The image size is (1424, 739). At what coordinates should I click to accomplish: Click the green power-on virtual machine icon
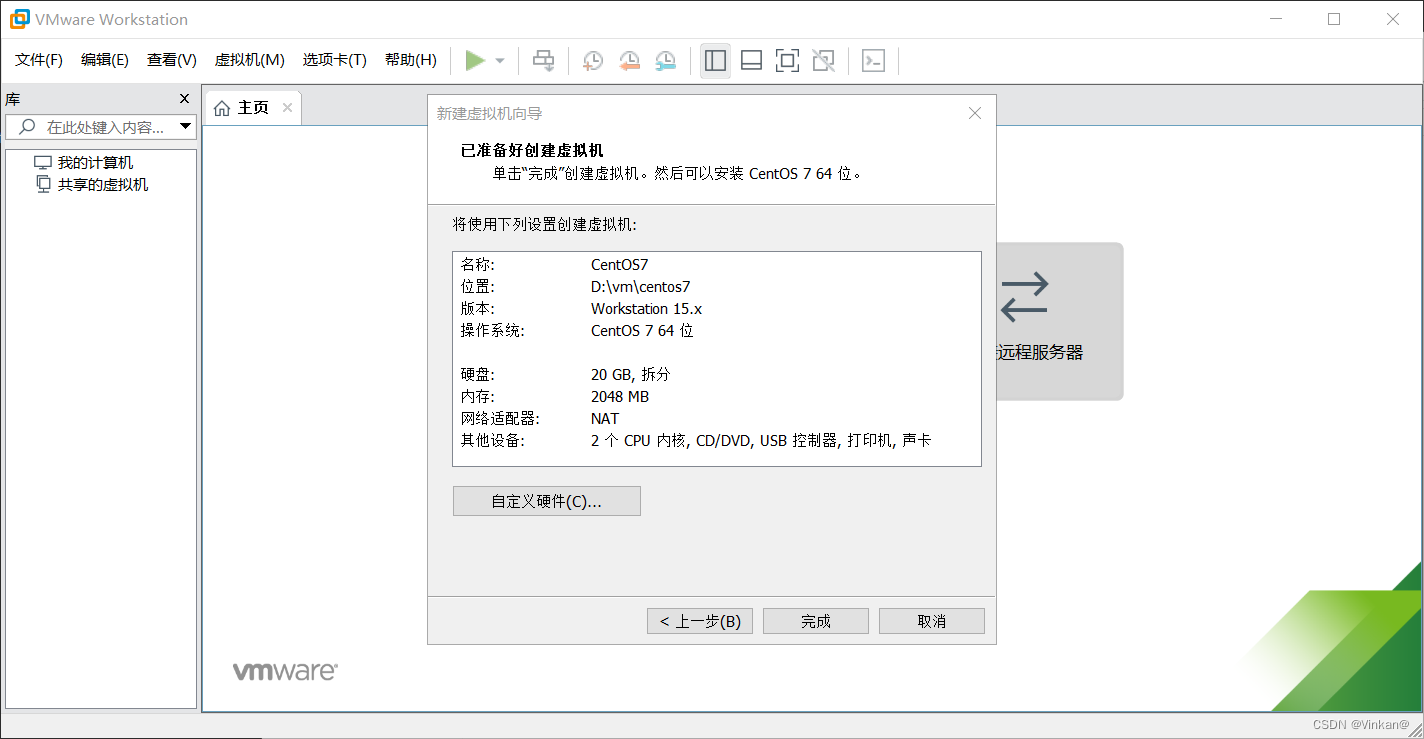pos(477,60)
